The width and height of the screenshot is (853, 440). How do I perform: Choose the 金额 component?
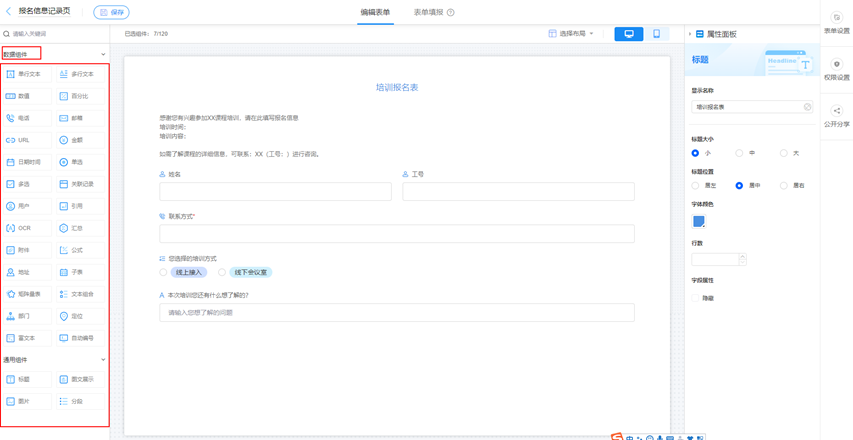[81, 140]
